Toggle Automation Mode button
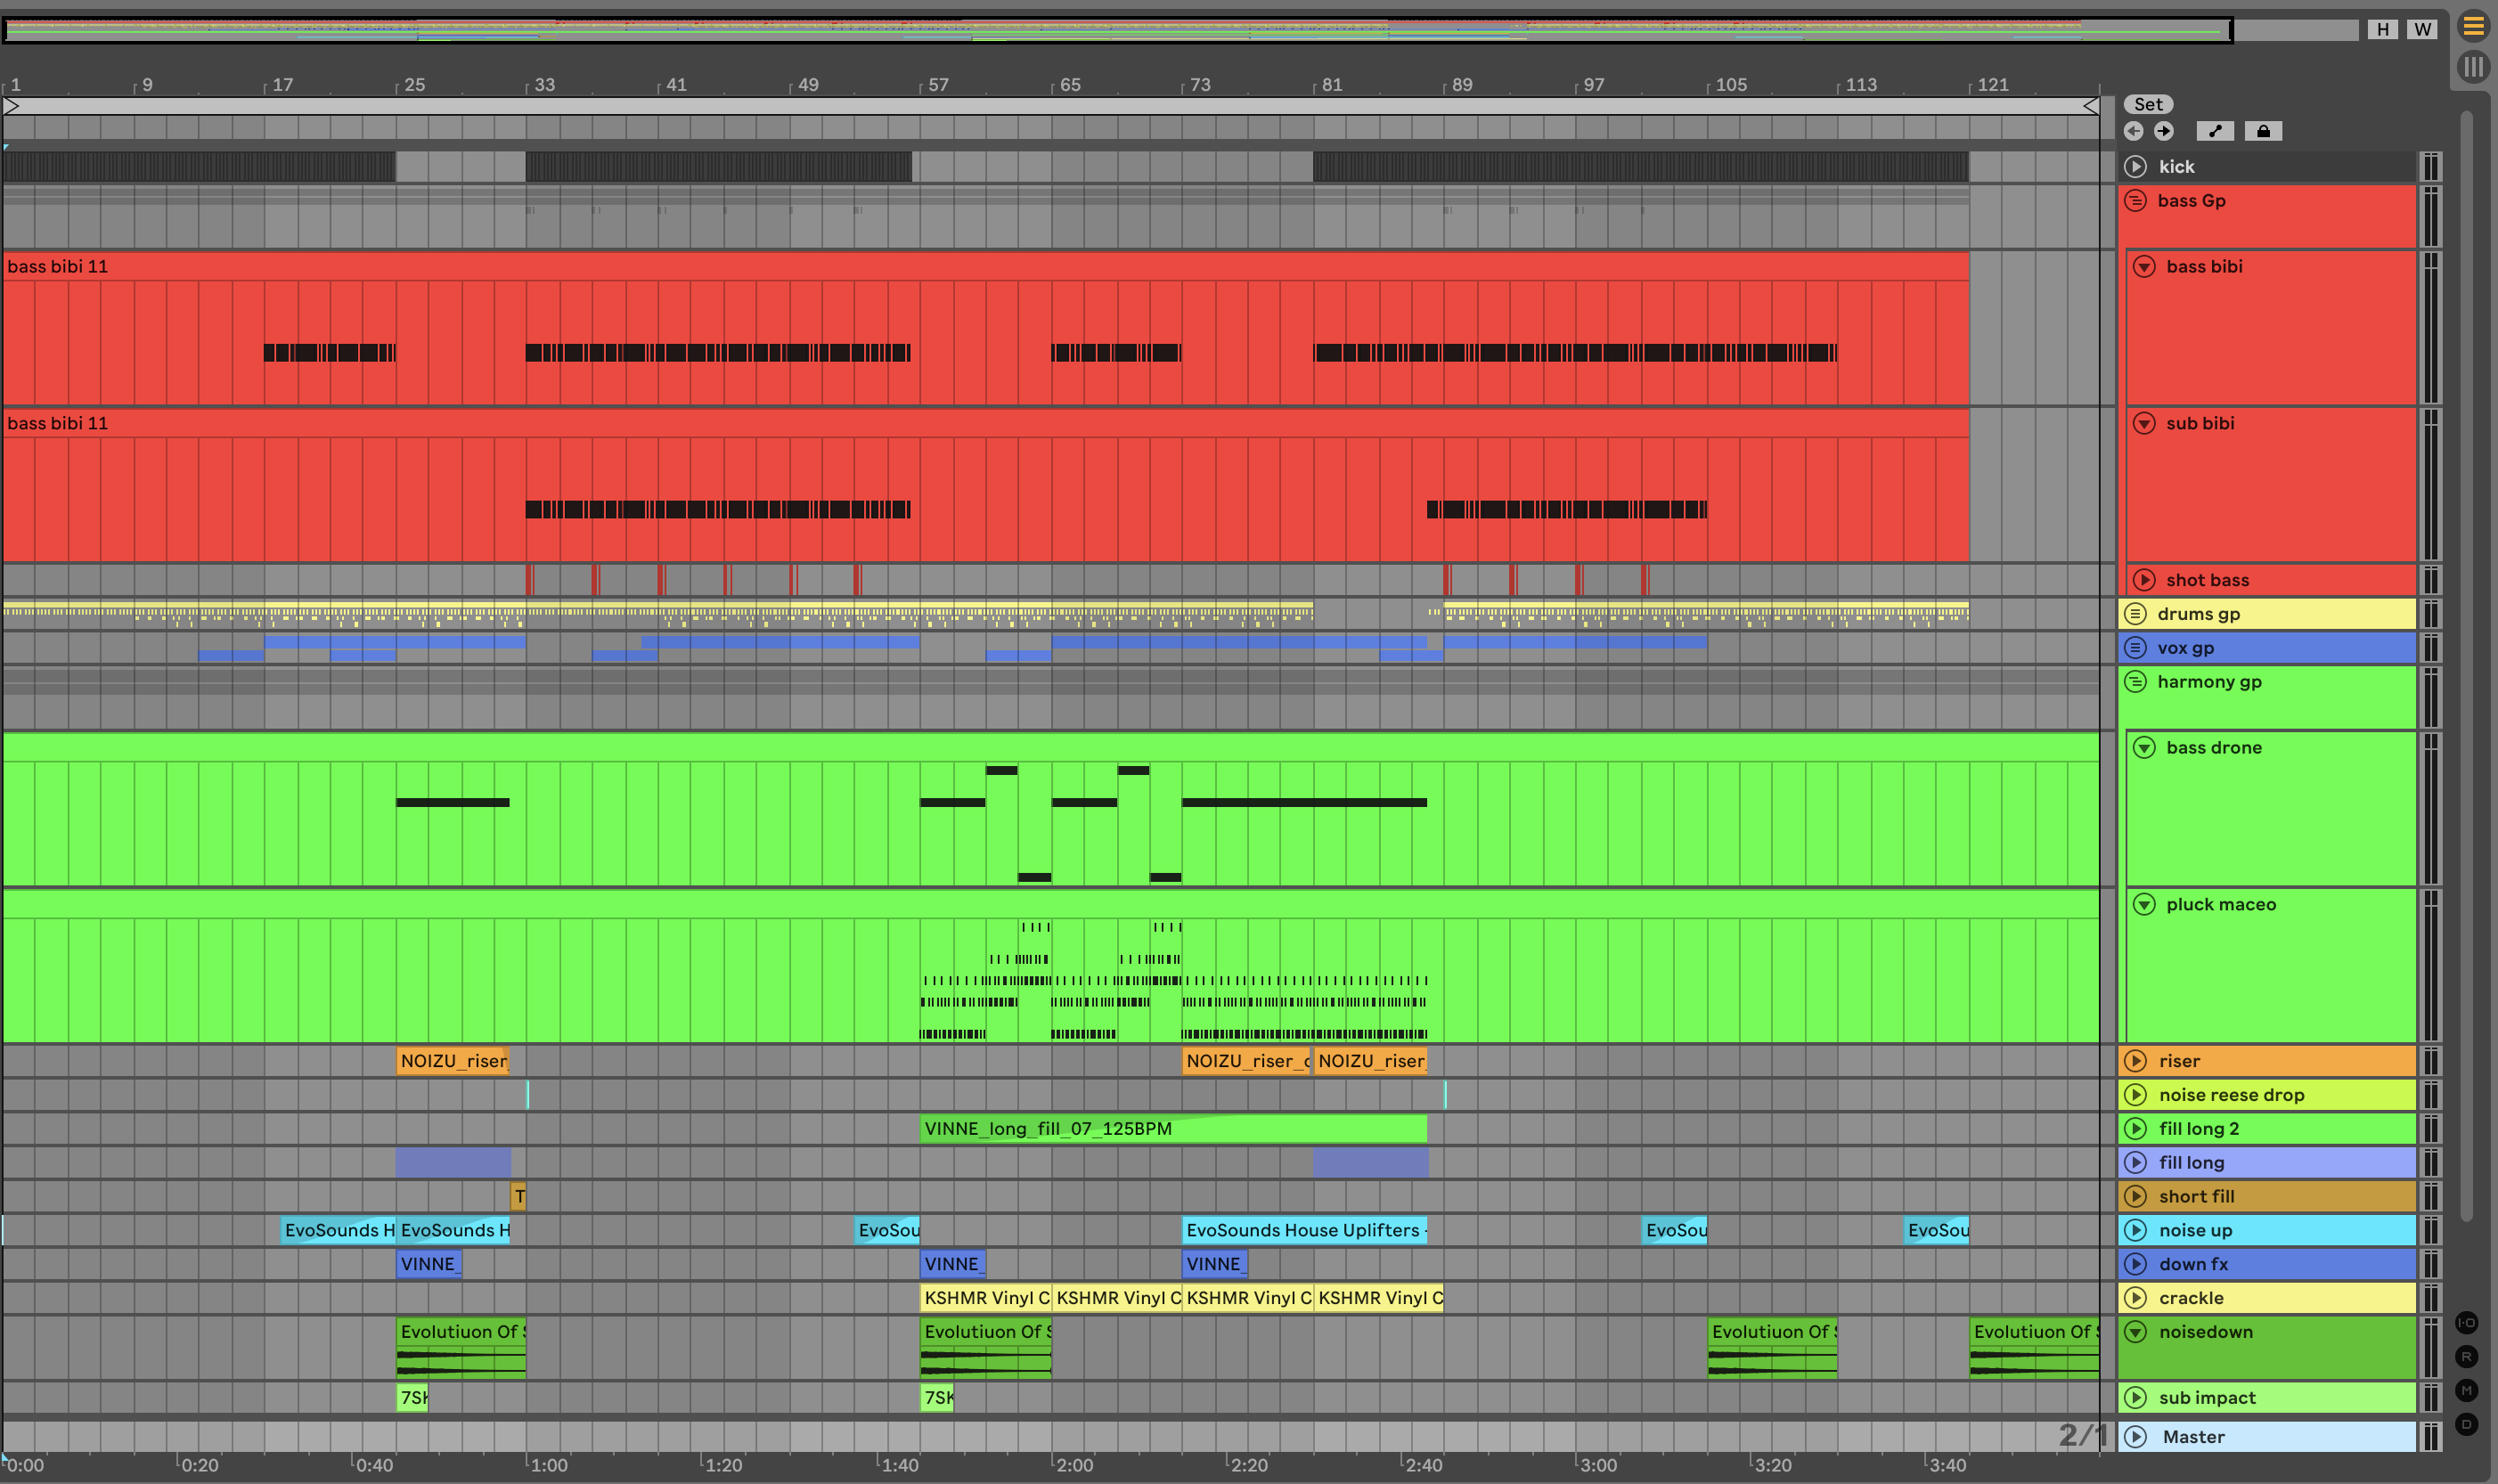This screenshot has height=1484, width=2498. click(x=2214, y=131)
